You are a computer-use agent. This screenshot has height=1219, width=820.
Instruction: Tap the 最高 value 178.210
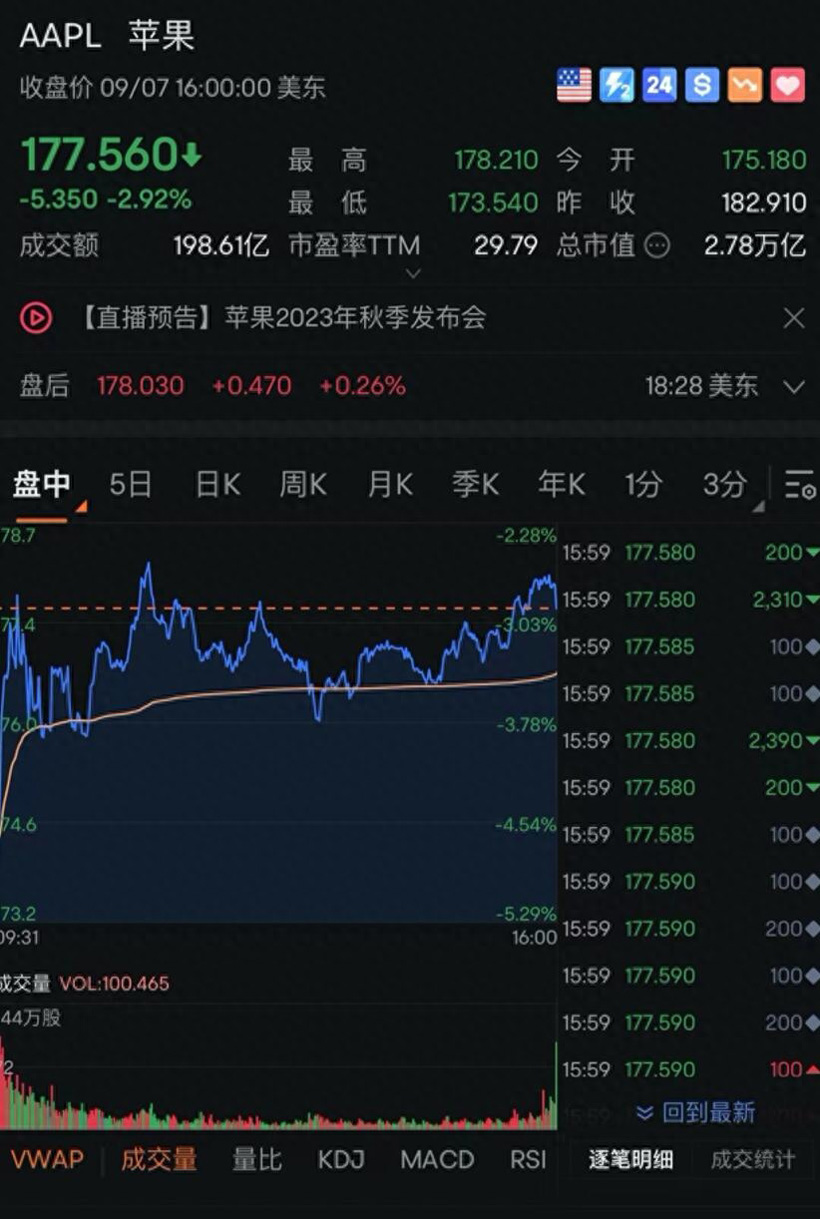point(496,160)
